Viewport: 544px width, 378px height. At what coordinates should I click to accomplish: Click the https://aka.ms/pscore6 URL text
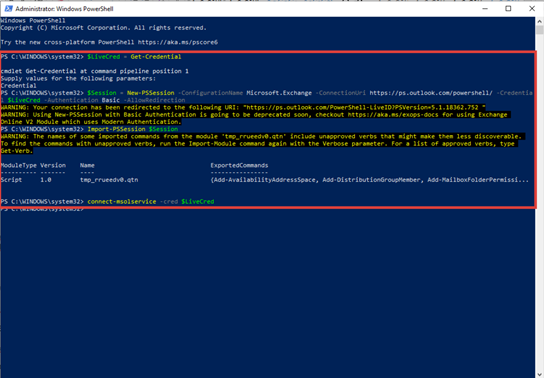click(178, 42)
